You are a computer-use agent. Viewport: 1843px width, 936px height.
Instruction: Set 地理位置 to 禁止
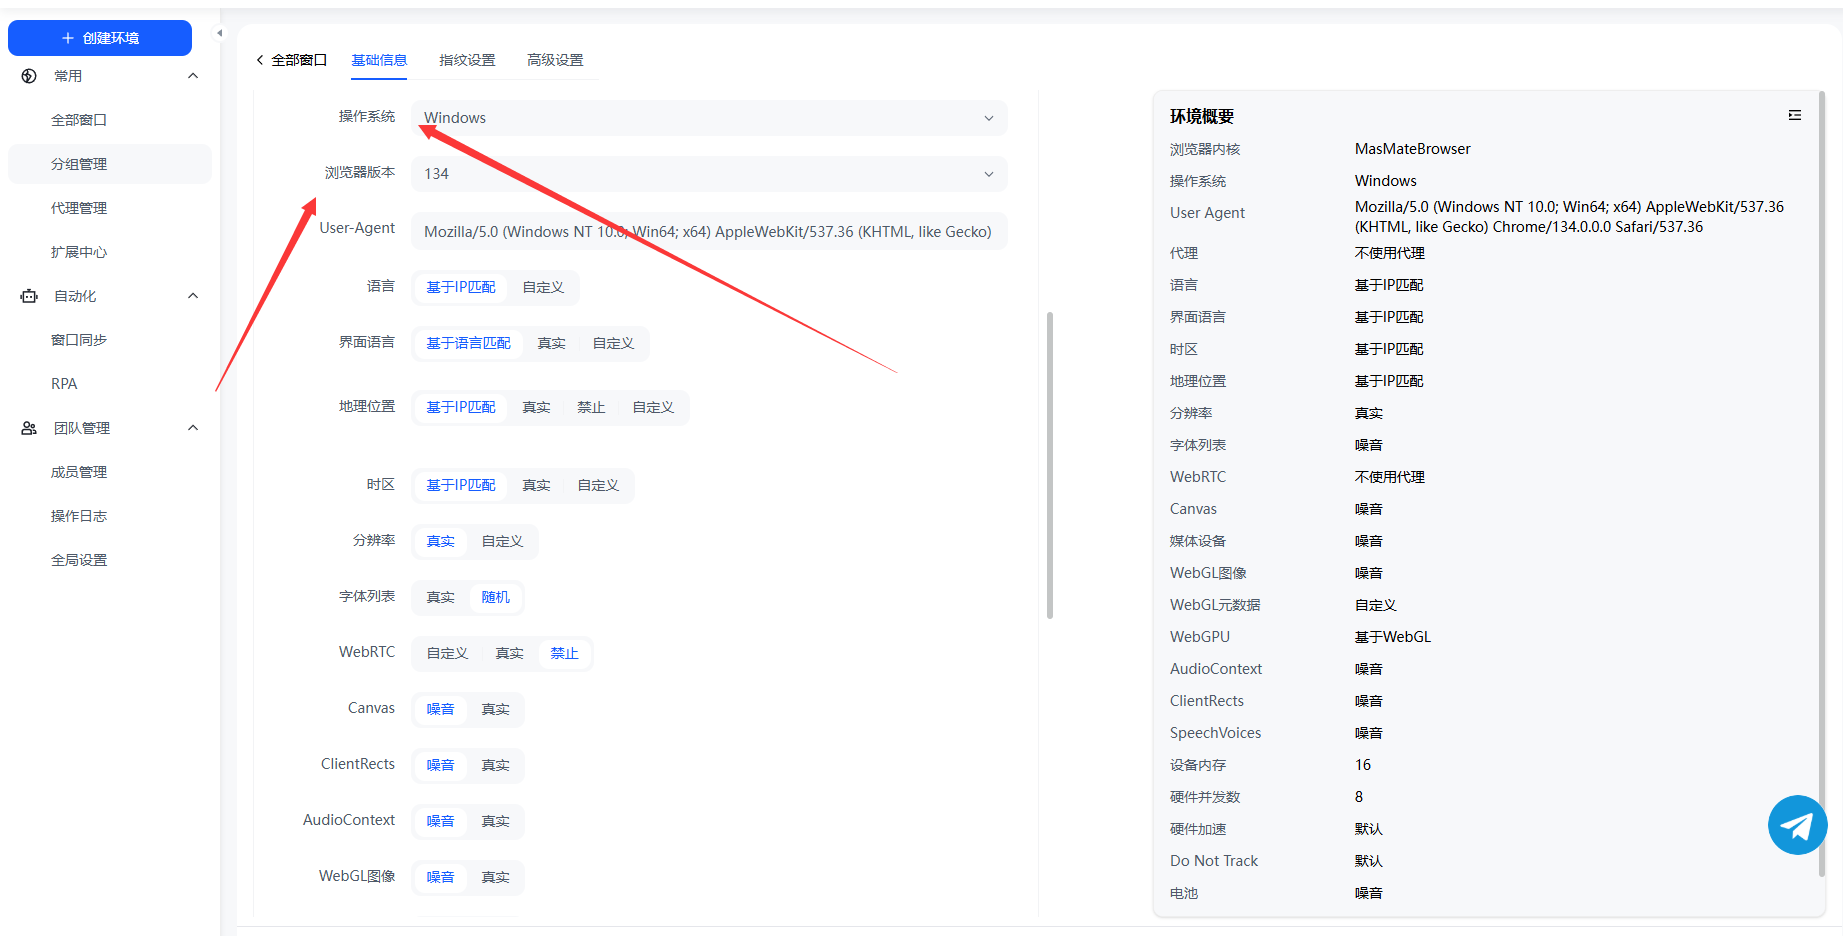(591, 407)
